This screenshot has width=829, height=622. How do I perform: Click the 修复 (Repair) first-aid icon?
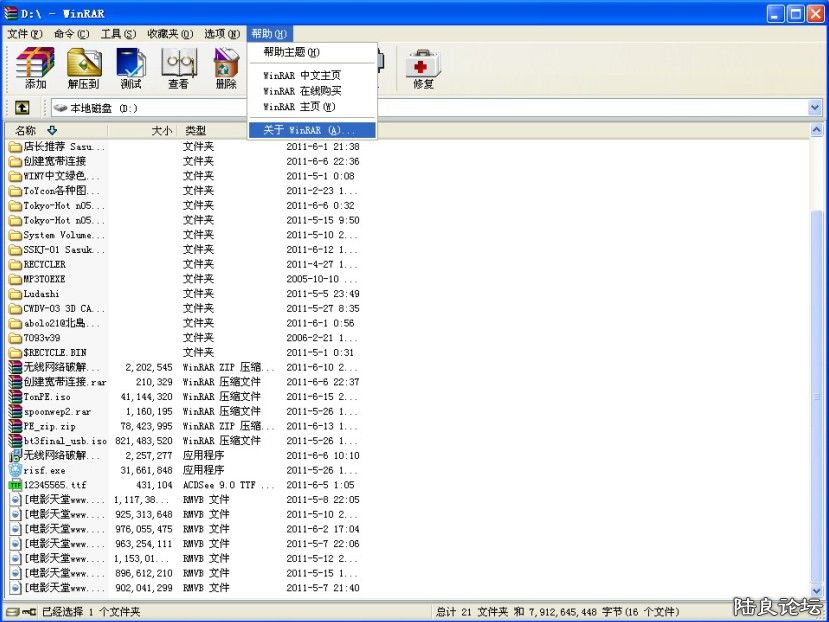coord(423,68)
